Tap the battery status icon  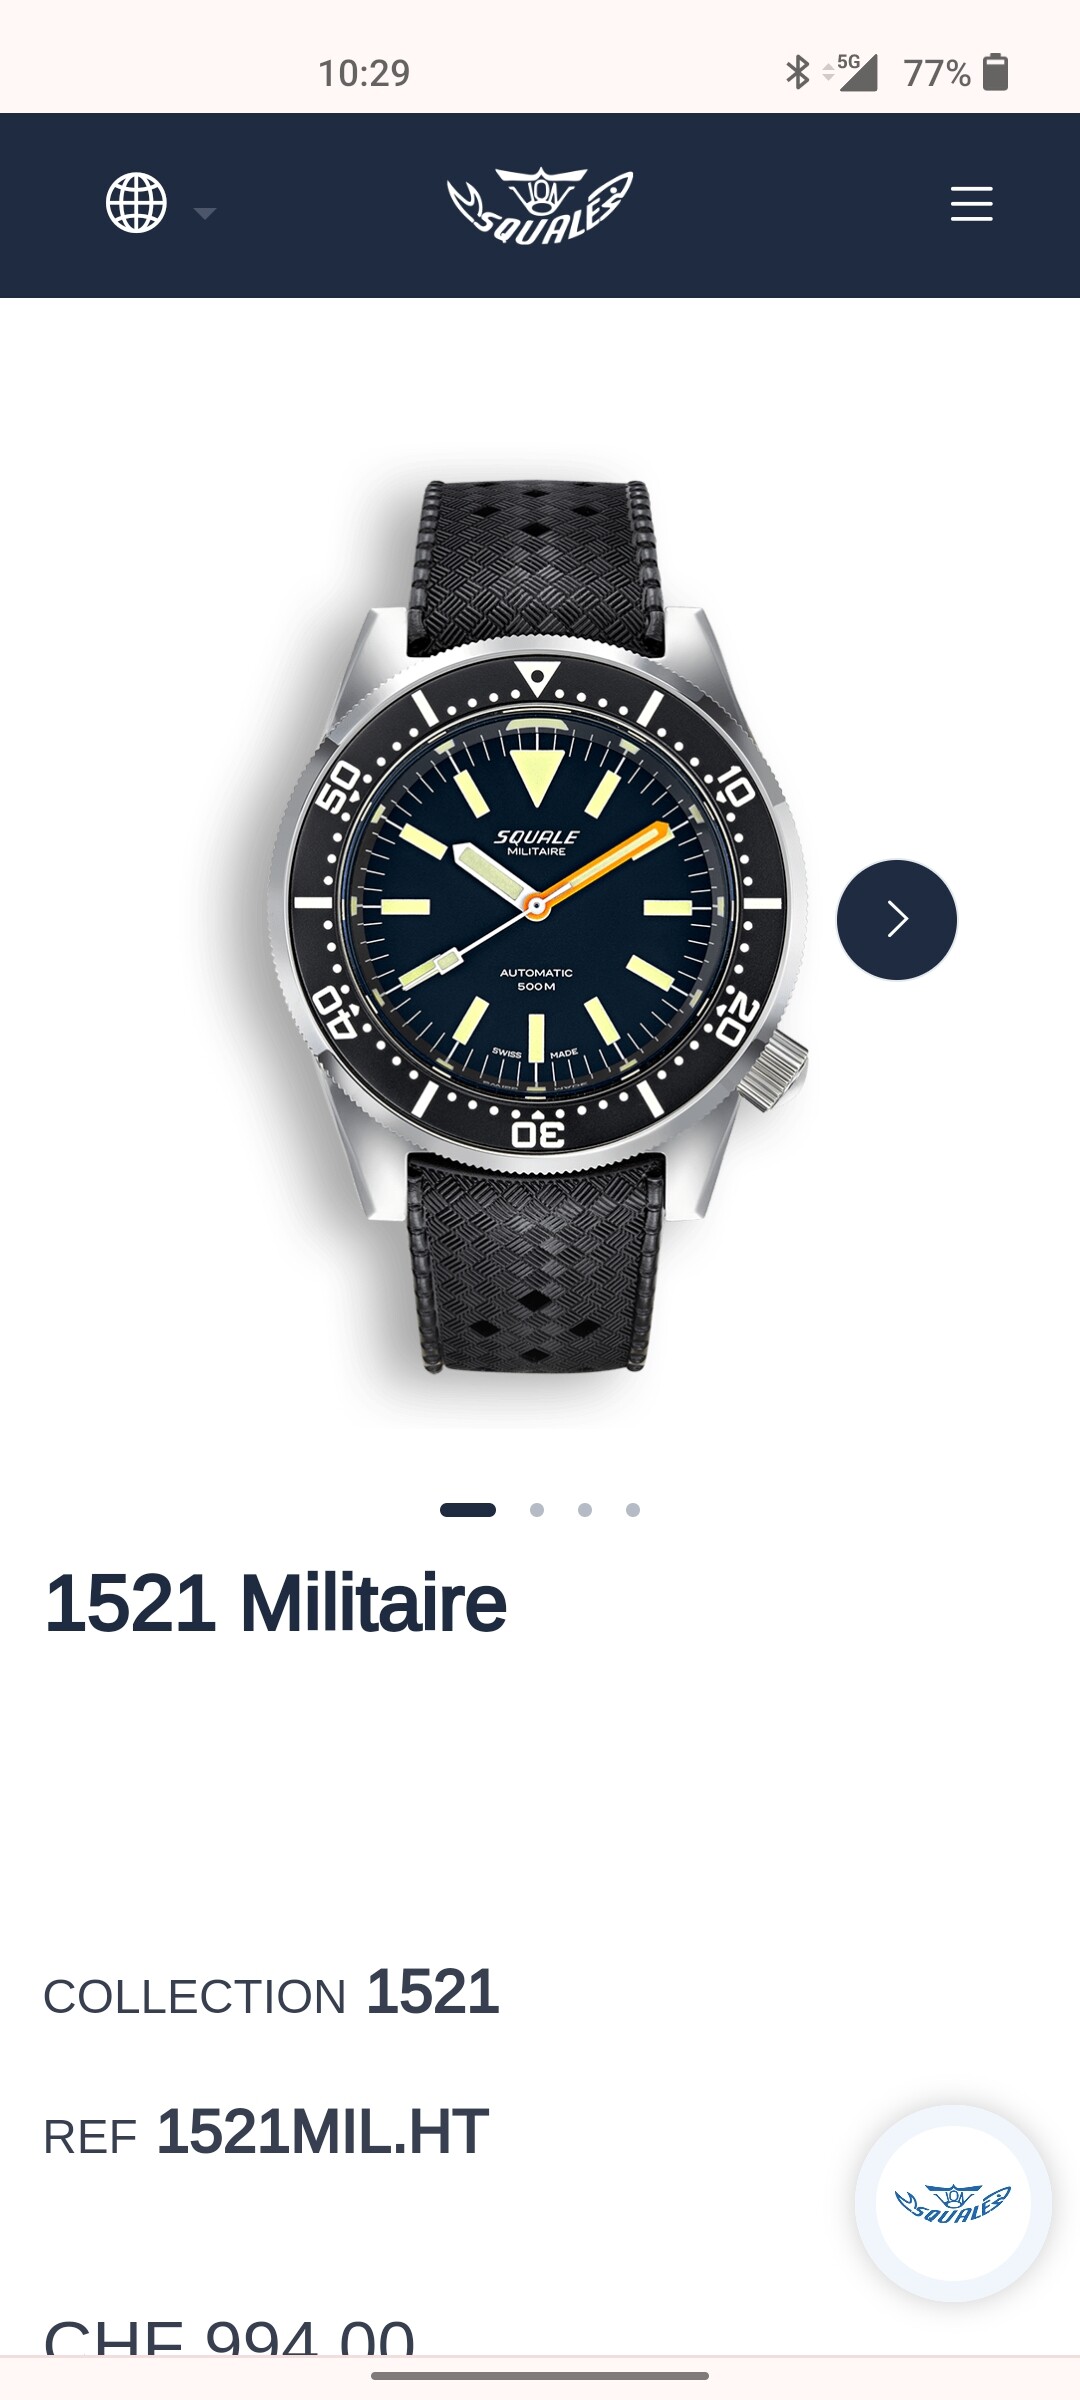pos(995,72)
